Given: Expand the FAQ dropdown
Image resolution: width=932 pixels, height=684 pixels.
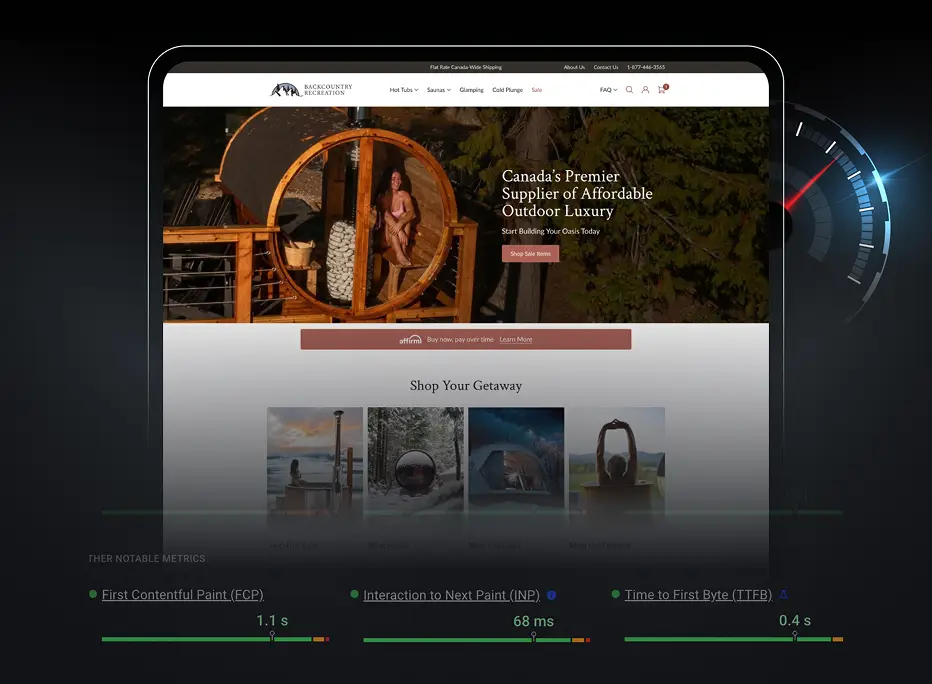Looking at the screenshot, I should pos(608,90).
